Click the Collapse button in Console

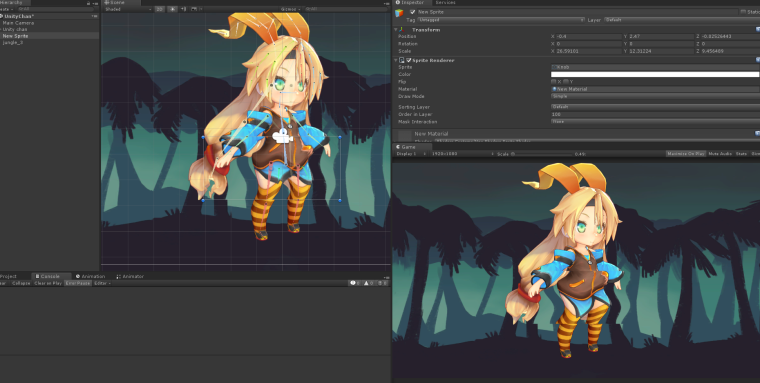click(x=21, y=283)
